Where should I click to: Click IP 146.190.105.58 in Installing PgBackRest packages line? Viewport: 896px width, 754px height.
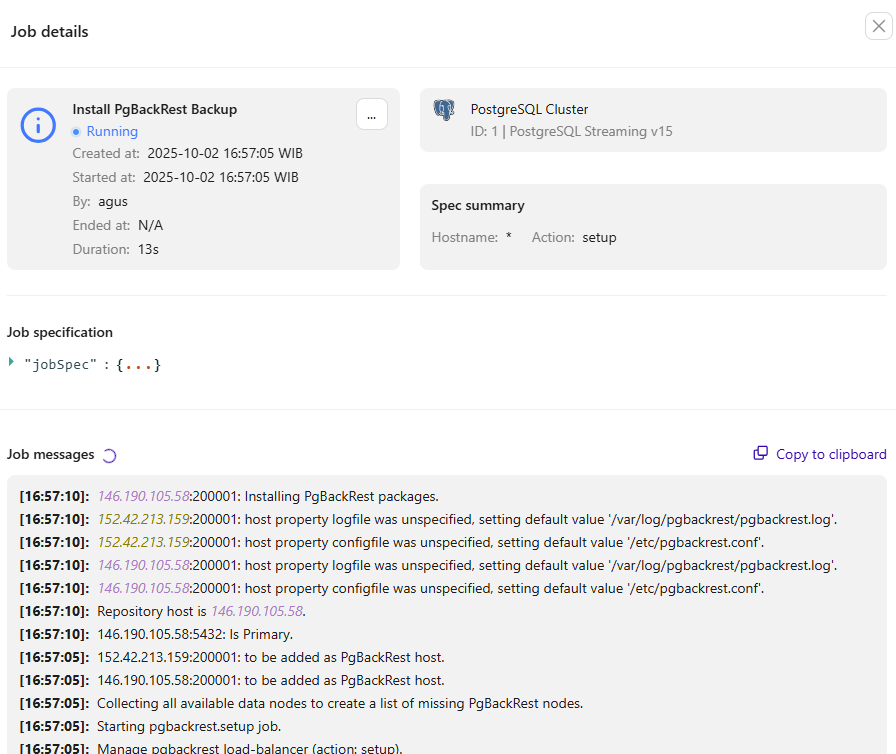point(141,496)
